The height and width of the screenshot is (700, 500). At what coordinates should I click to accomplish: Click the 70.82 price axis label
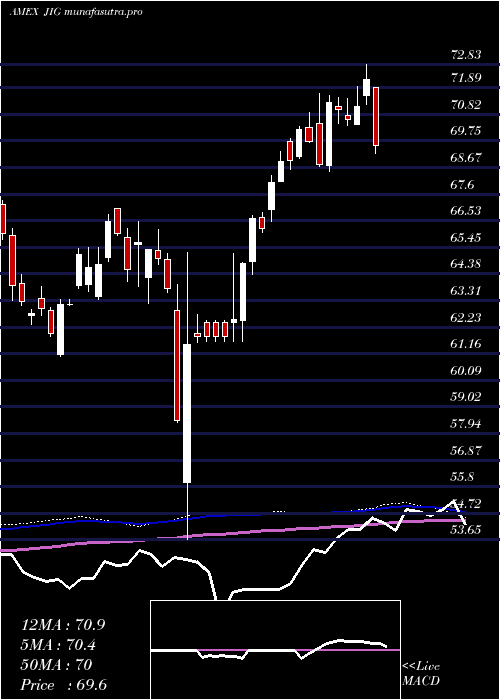coord(467,105)
